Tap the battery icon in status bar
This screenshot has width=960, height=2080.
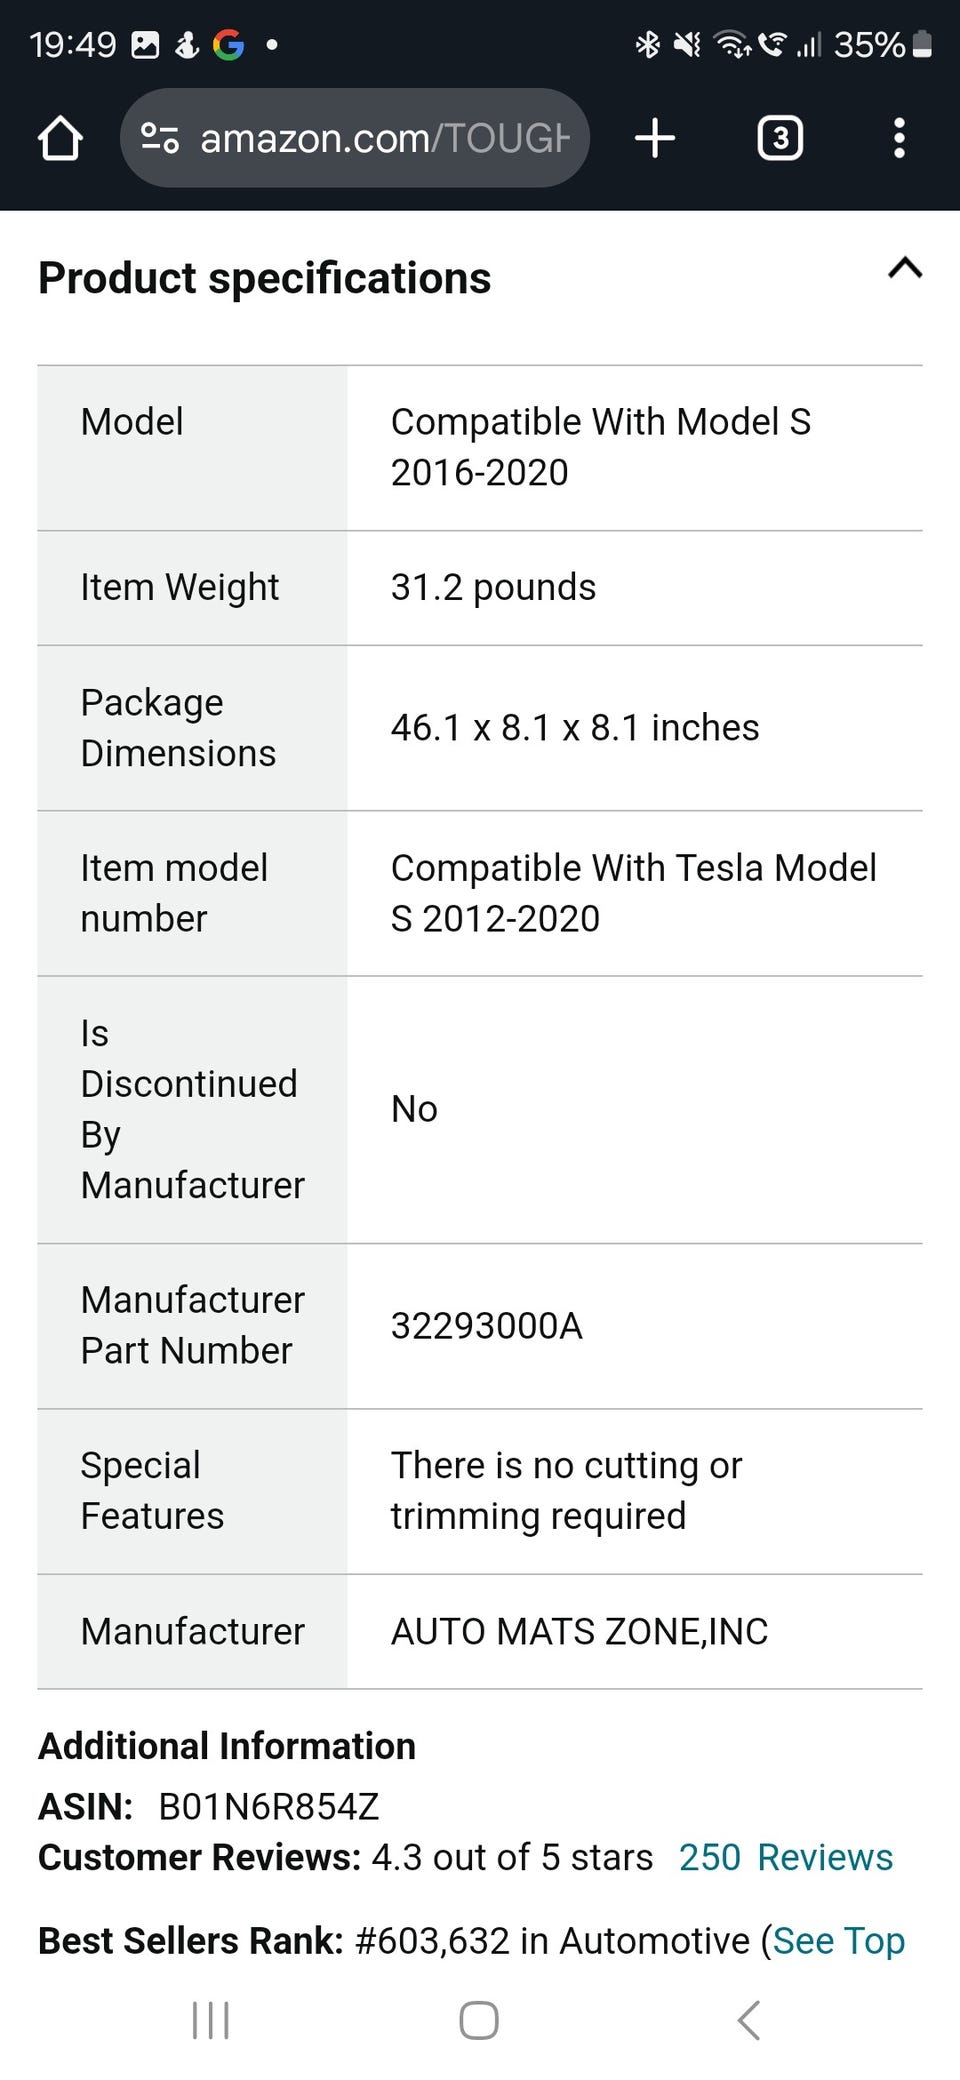point(923,45)
